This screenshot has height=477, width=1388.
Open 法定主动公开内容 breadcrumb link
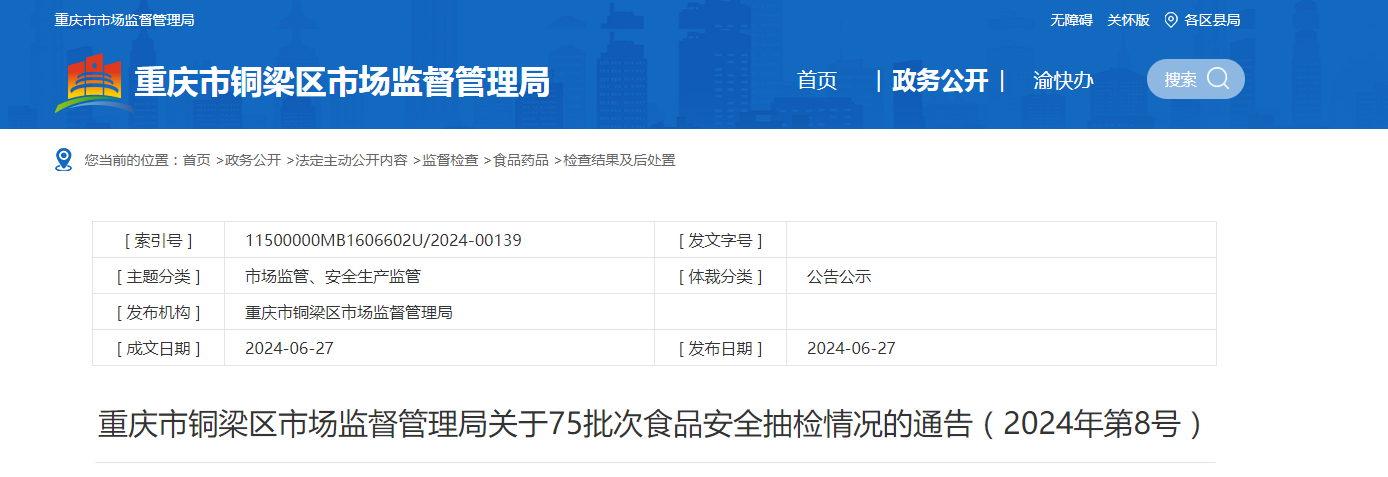[x=351, y=160]
